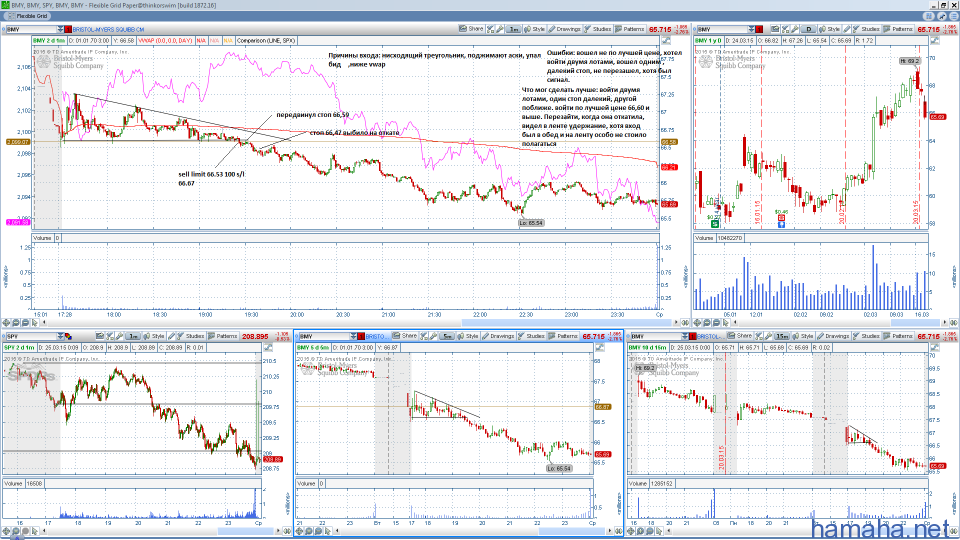Open Drawings in bottom-right BMY chart
This screenshot has width=960, height=540.
pos(833,336)
